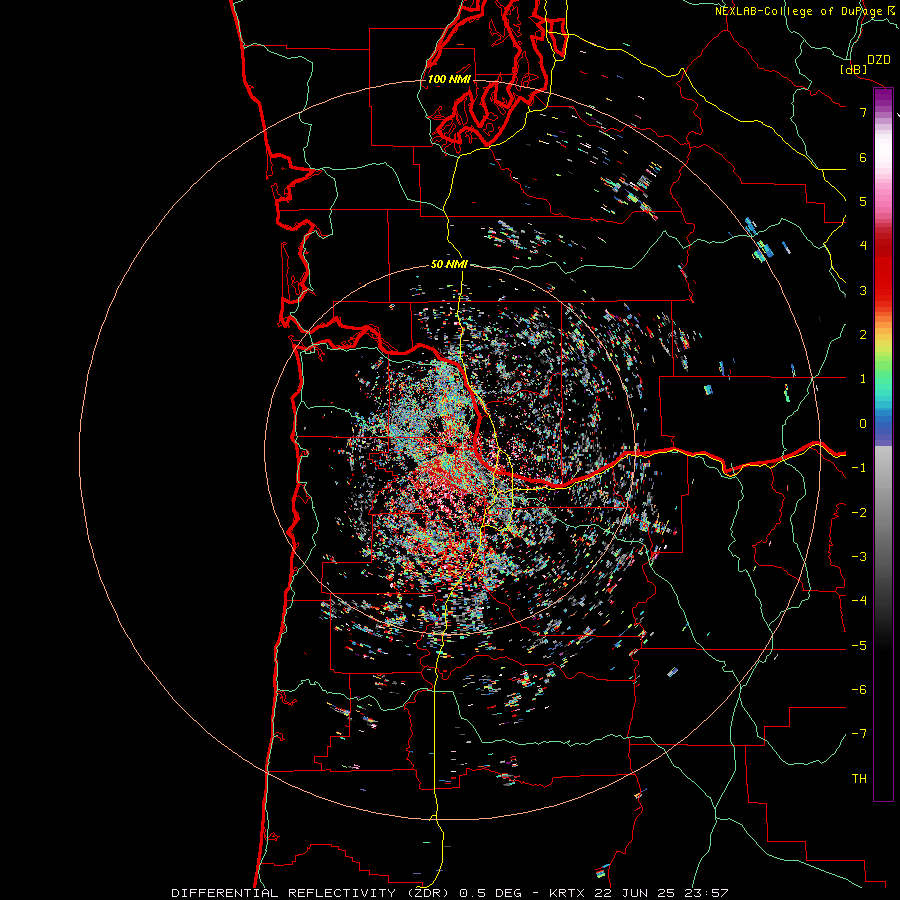Click the -2 dB color scale label
900x900 pixels.
[859, 513]
